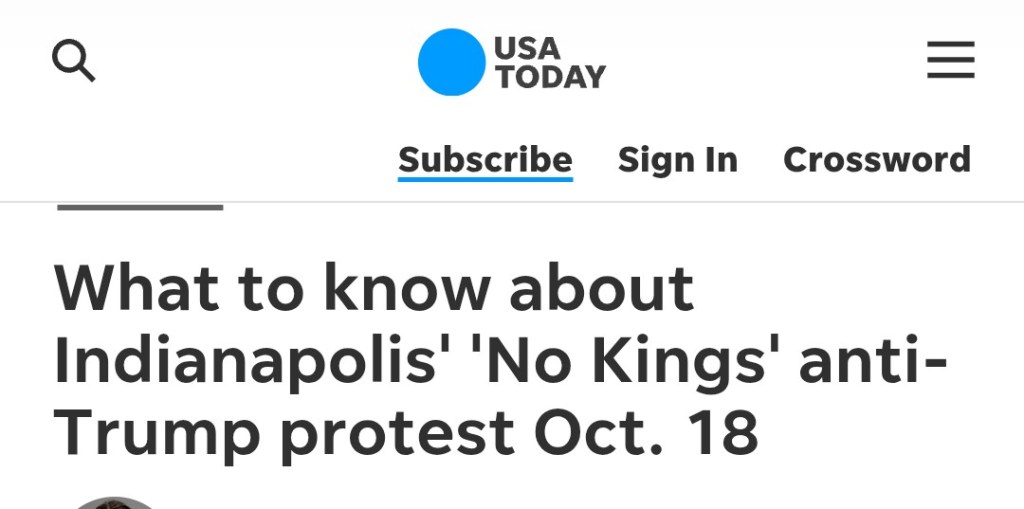This screenshot has width=1024, height=509.
Task: Click the USA TODAY wordmark text
Action: (x=549, y=62)
